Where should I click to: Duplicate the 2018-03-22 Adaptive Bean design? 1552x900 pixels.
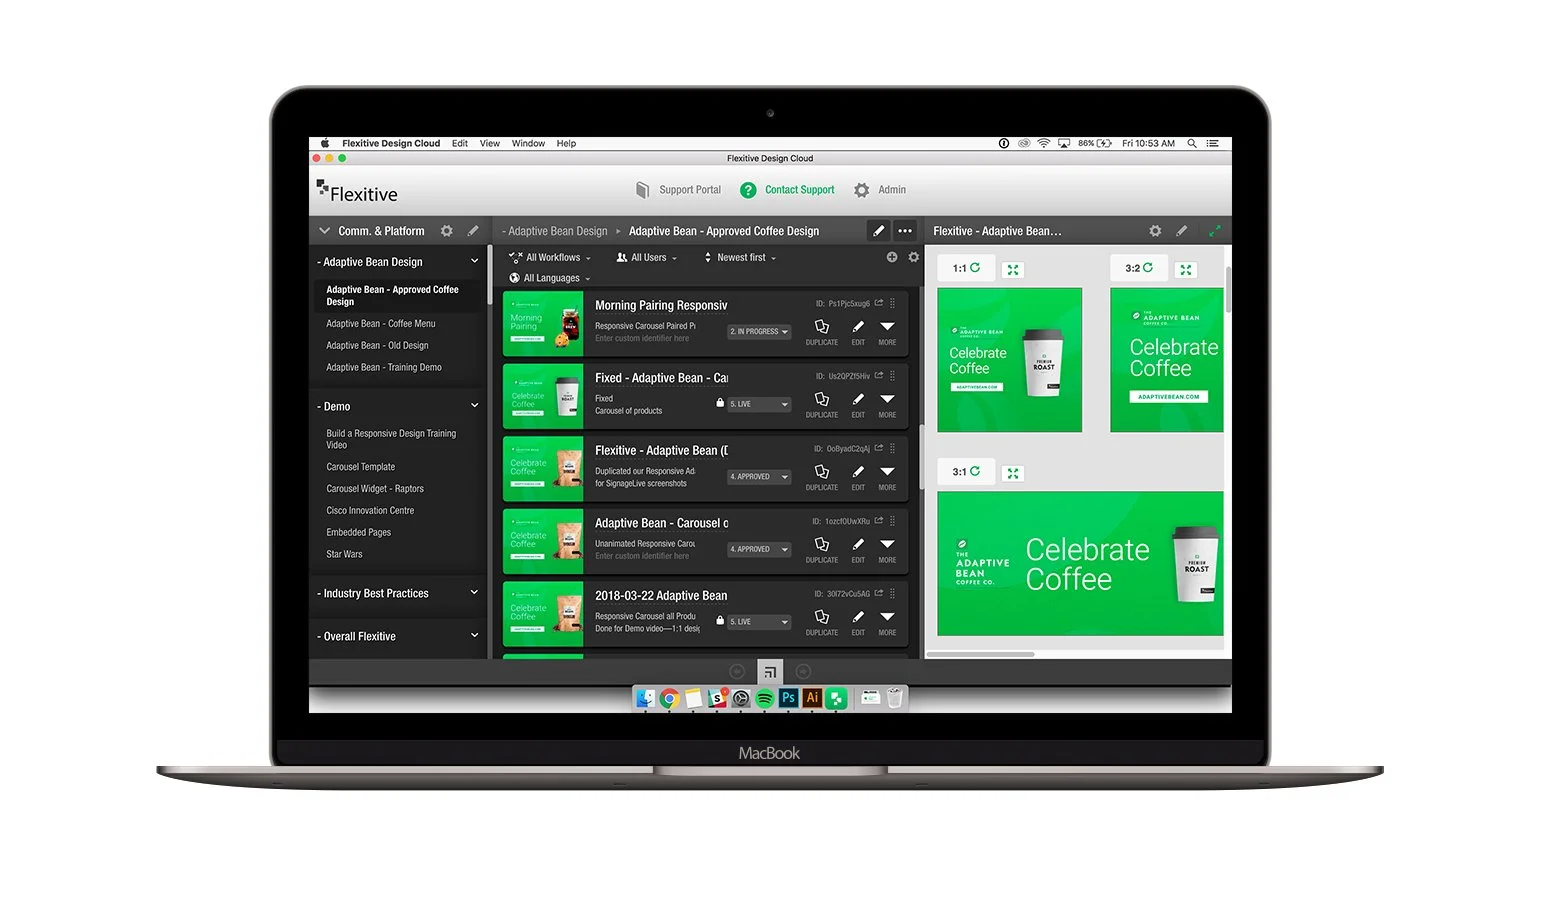[x=822, y=622]
